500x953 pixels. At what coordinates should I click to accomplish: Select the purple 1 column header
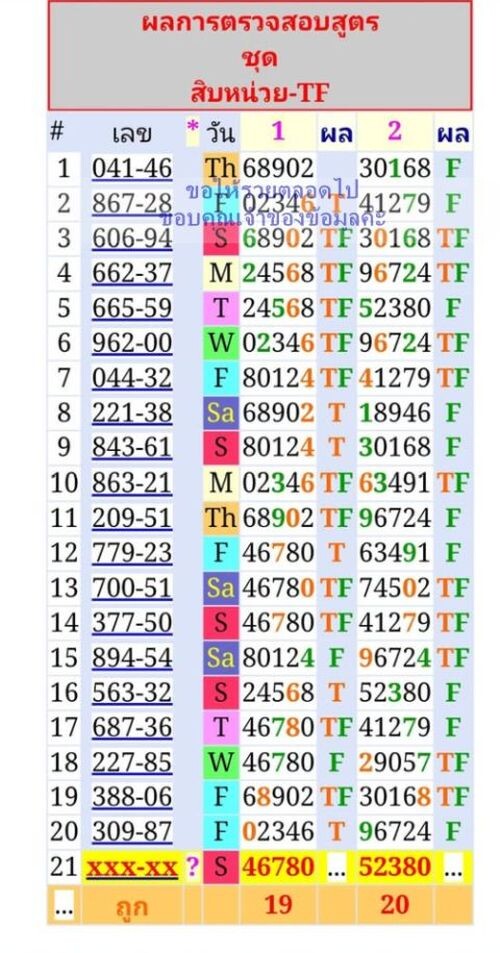(278, 131)
